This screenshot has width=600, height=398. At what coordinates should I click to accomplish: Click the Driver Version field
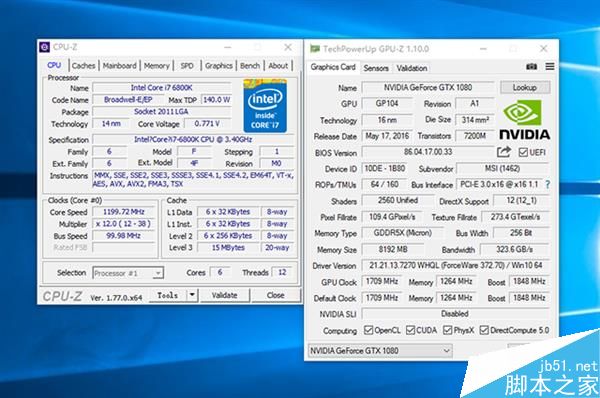(455, 265)
